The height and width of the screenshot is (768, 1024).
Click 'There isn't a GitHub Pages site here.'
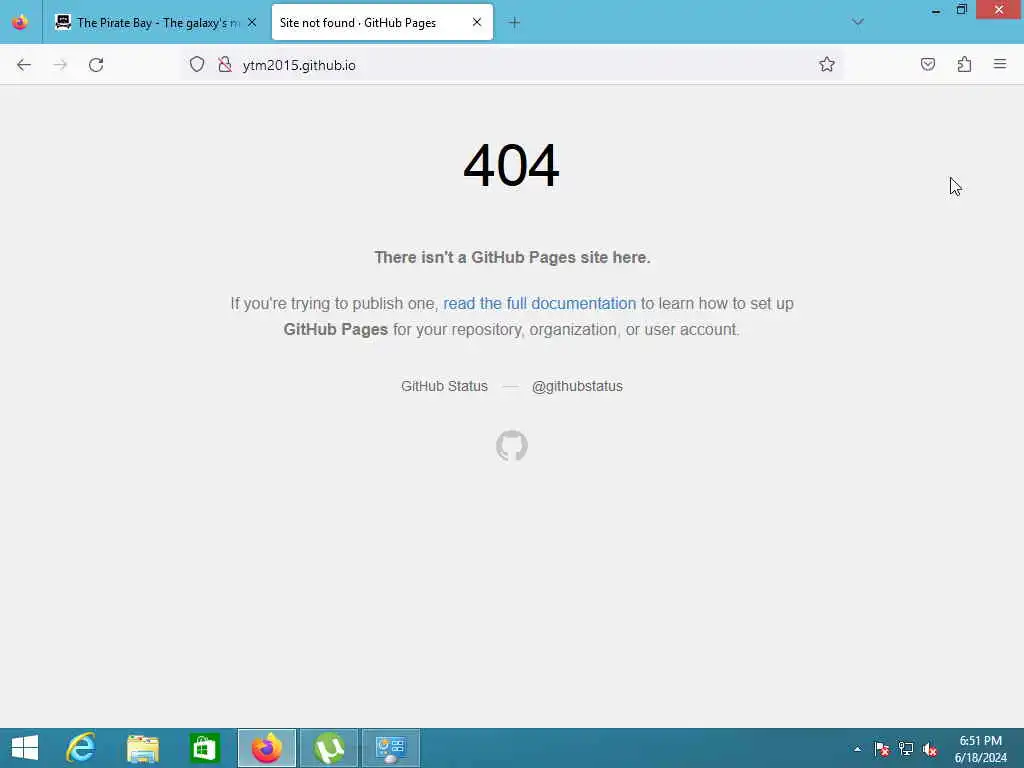[512, 257]
